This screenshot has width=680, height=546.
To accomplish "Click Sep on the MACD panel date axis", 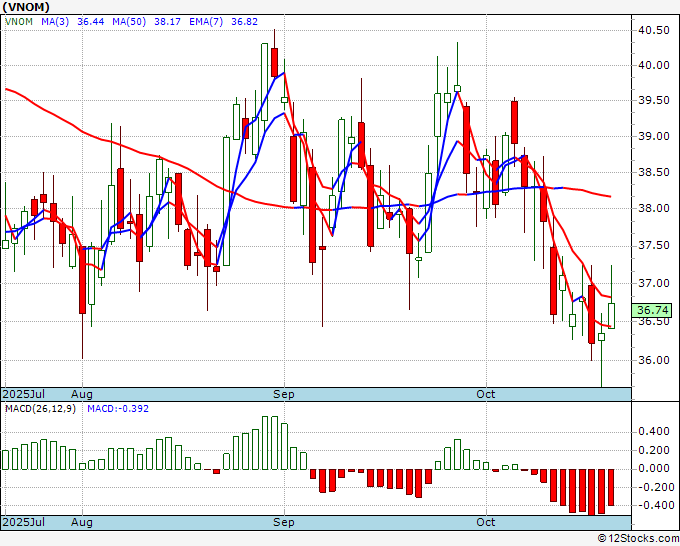I will pos(284,522).
